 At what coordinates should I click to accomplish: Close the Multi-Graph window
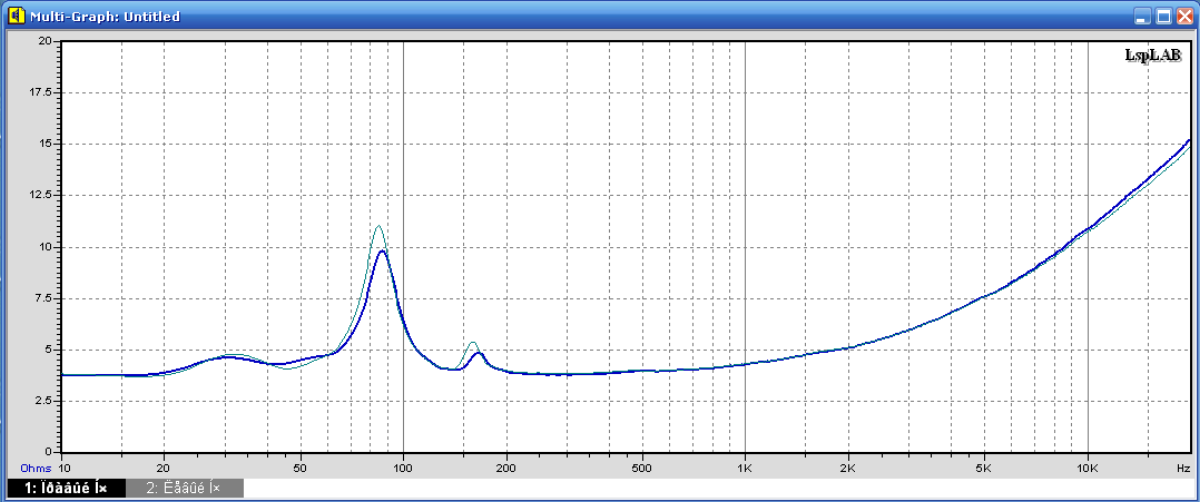point(1184,16)
